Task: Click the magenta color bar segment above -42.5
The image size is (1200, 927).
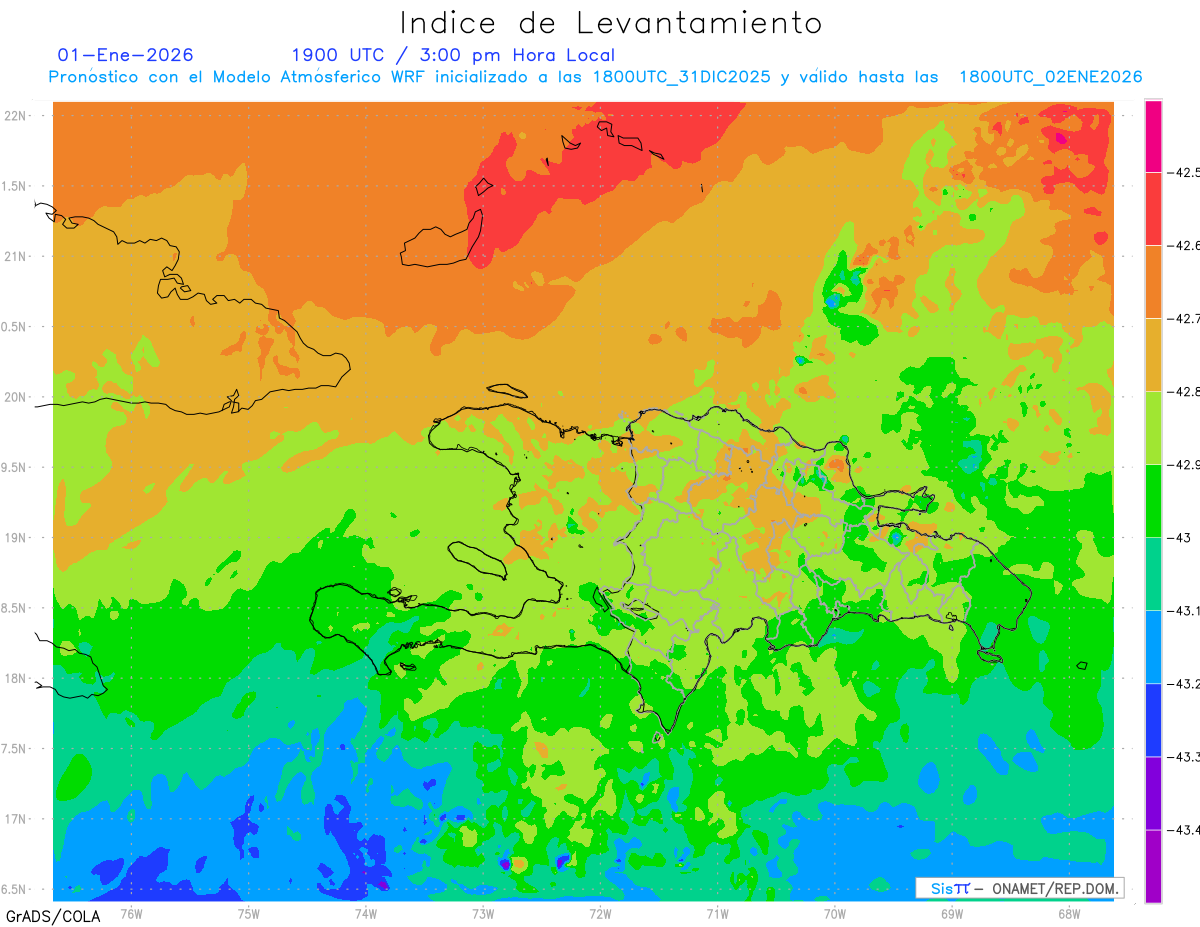Action: click(x=1153, y=136)
